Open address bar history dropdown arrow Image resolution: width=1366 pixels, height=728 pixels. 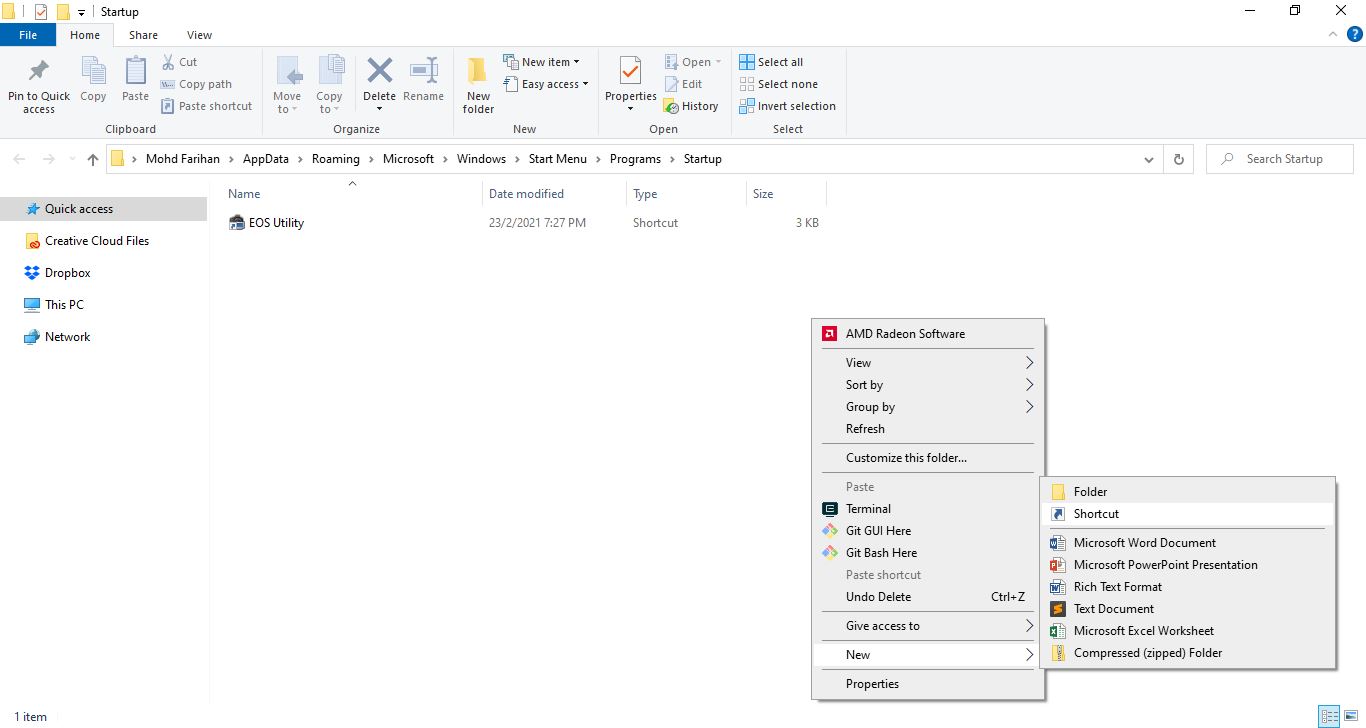[x=1148, y=159]
